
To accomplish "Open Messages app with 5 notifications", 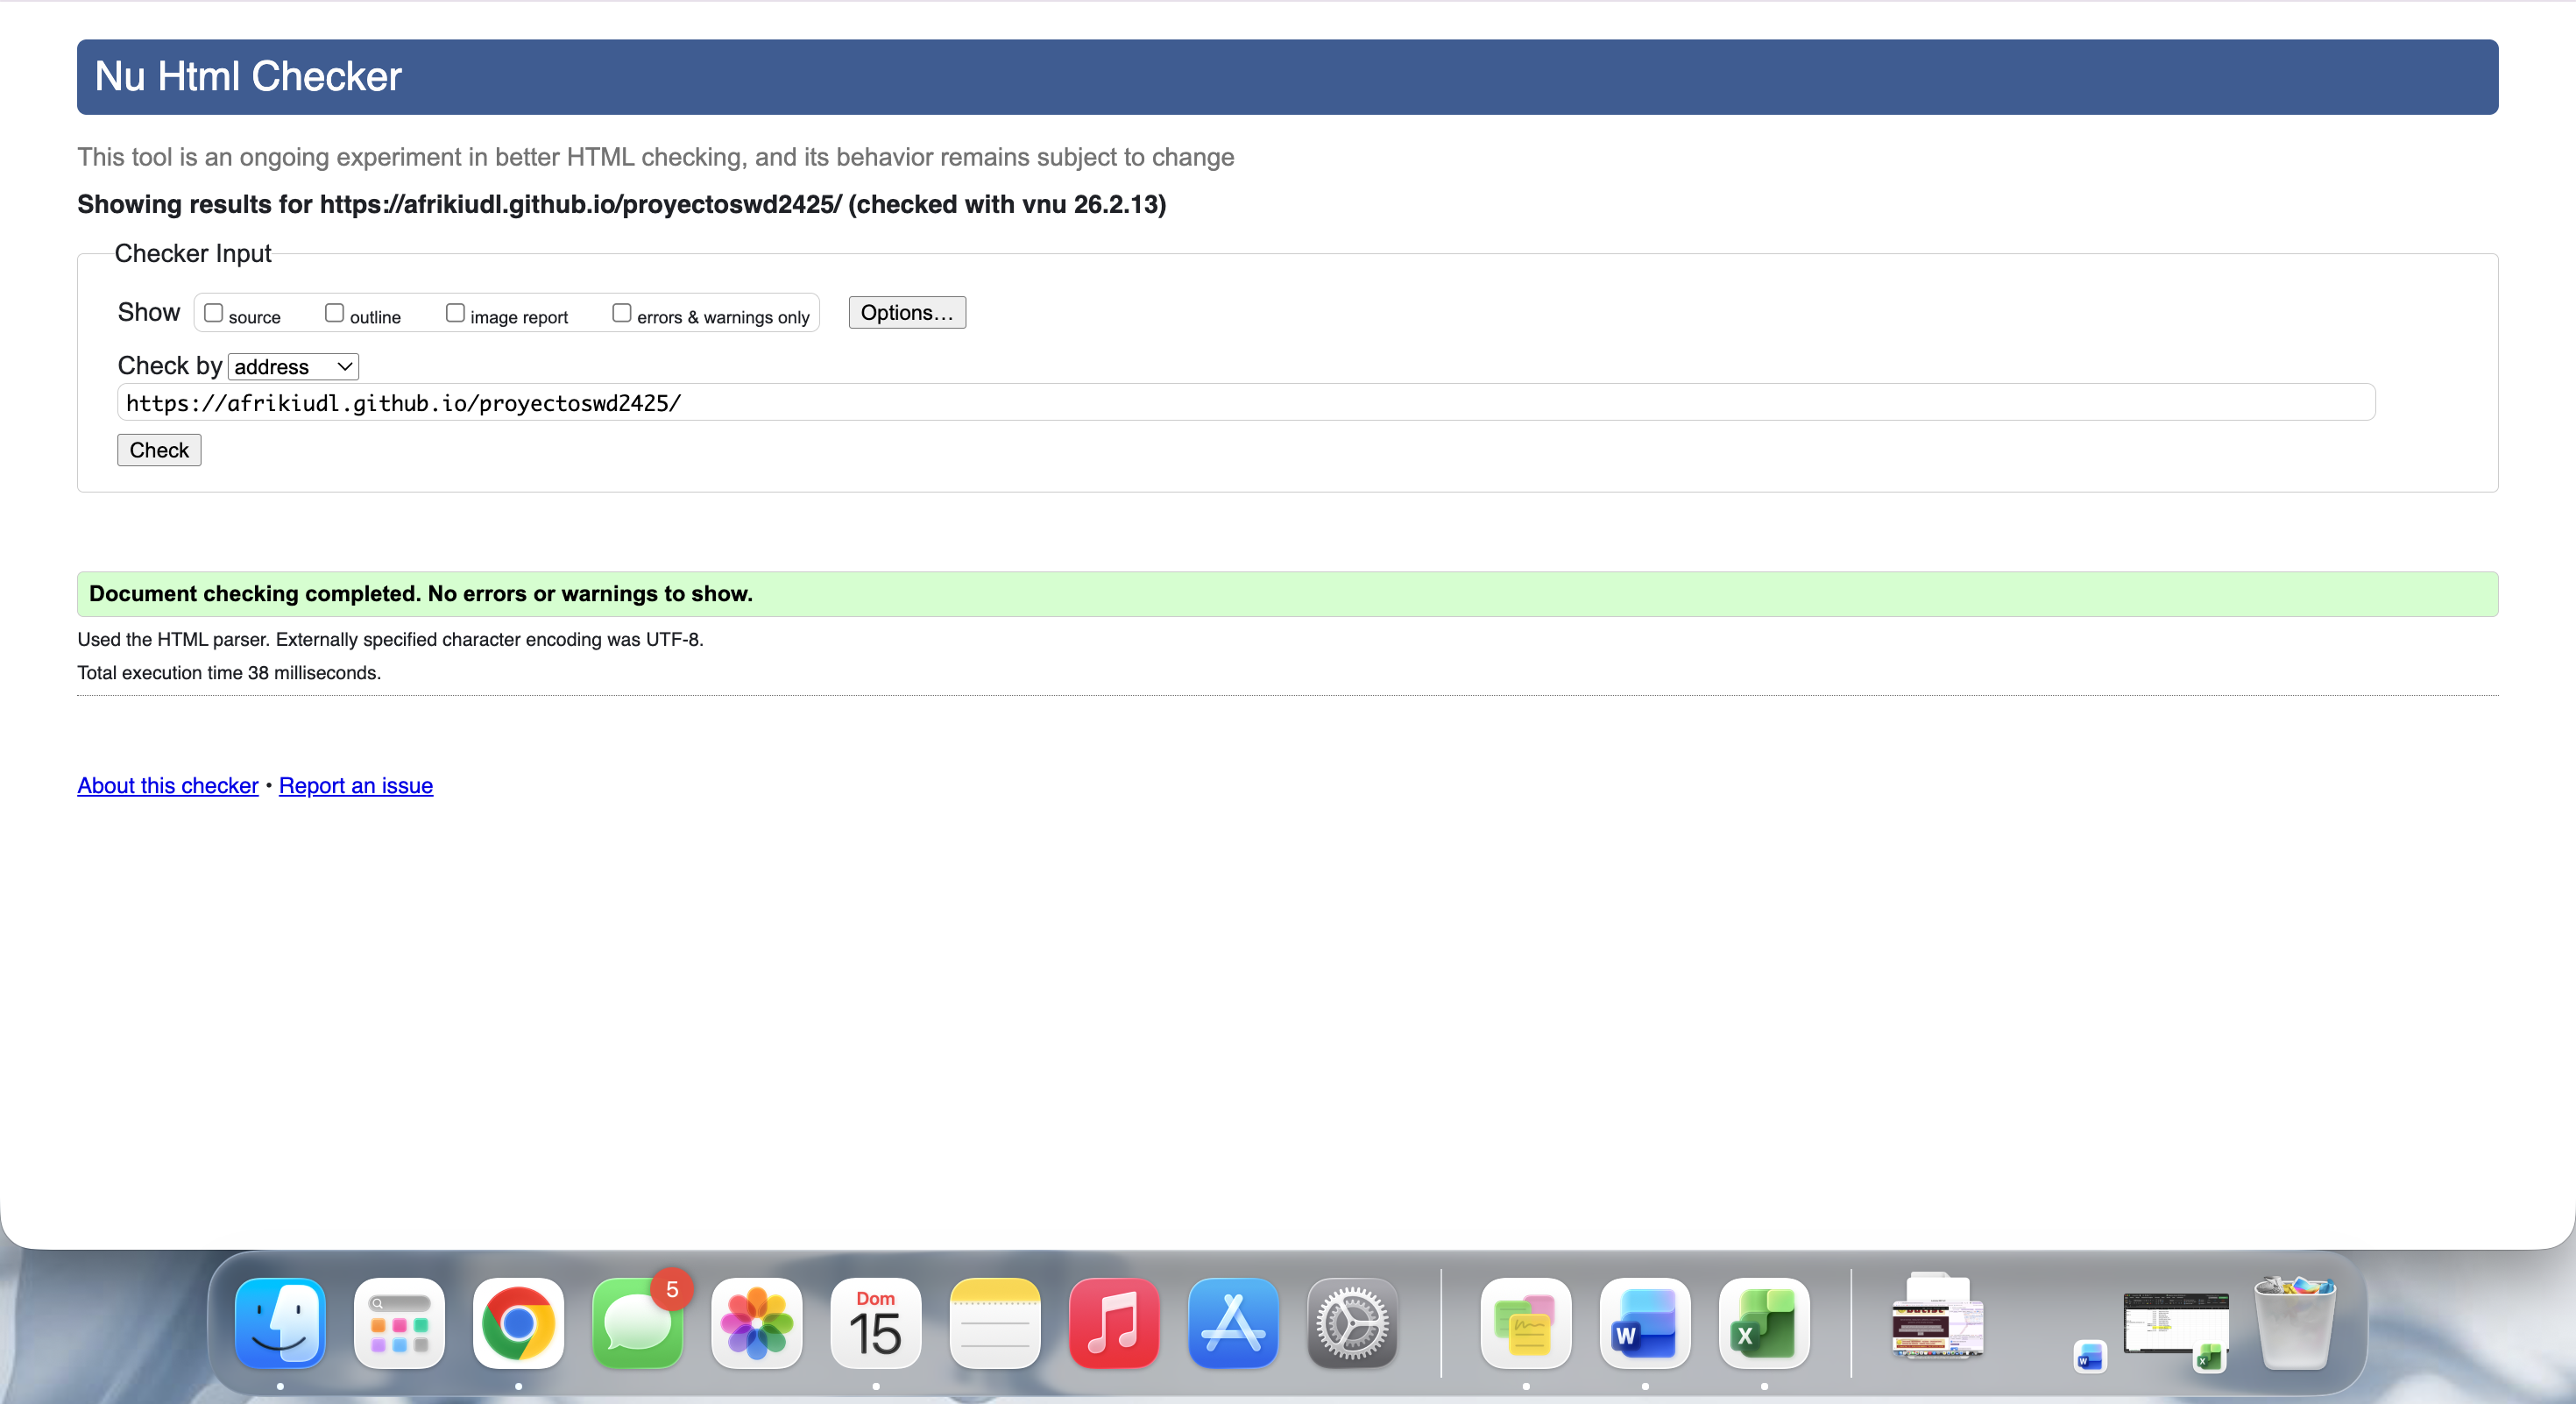I will 637,1323.
